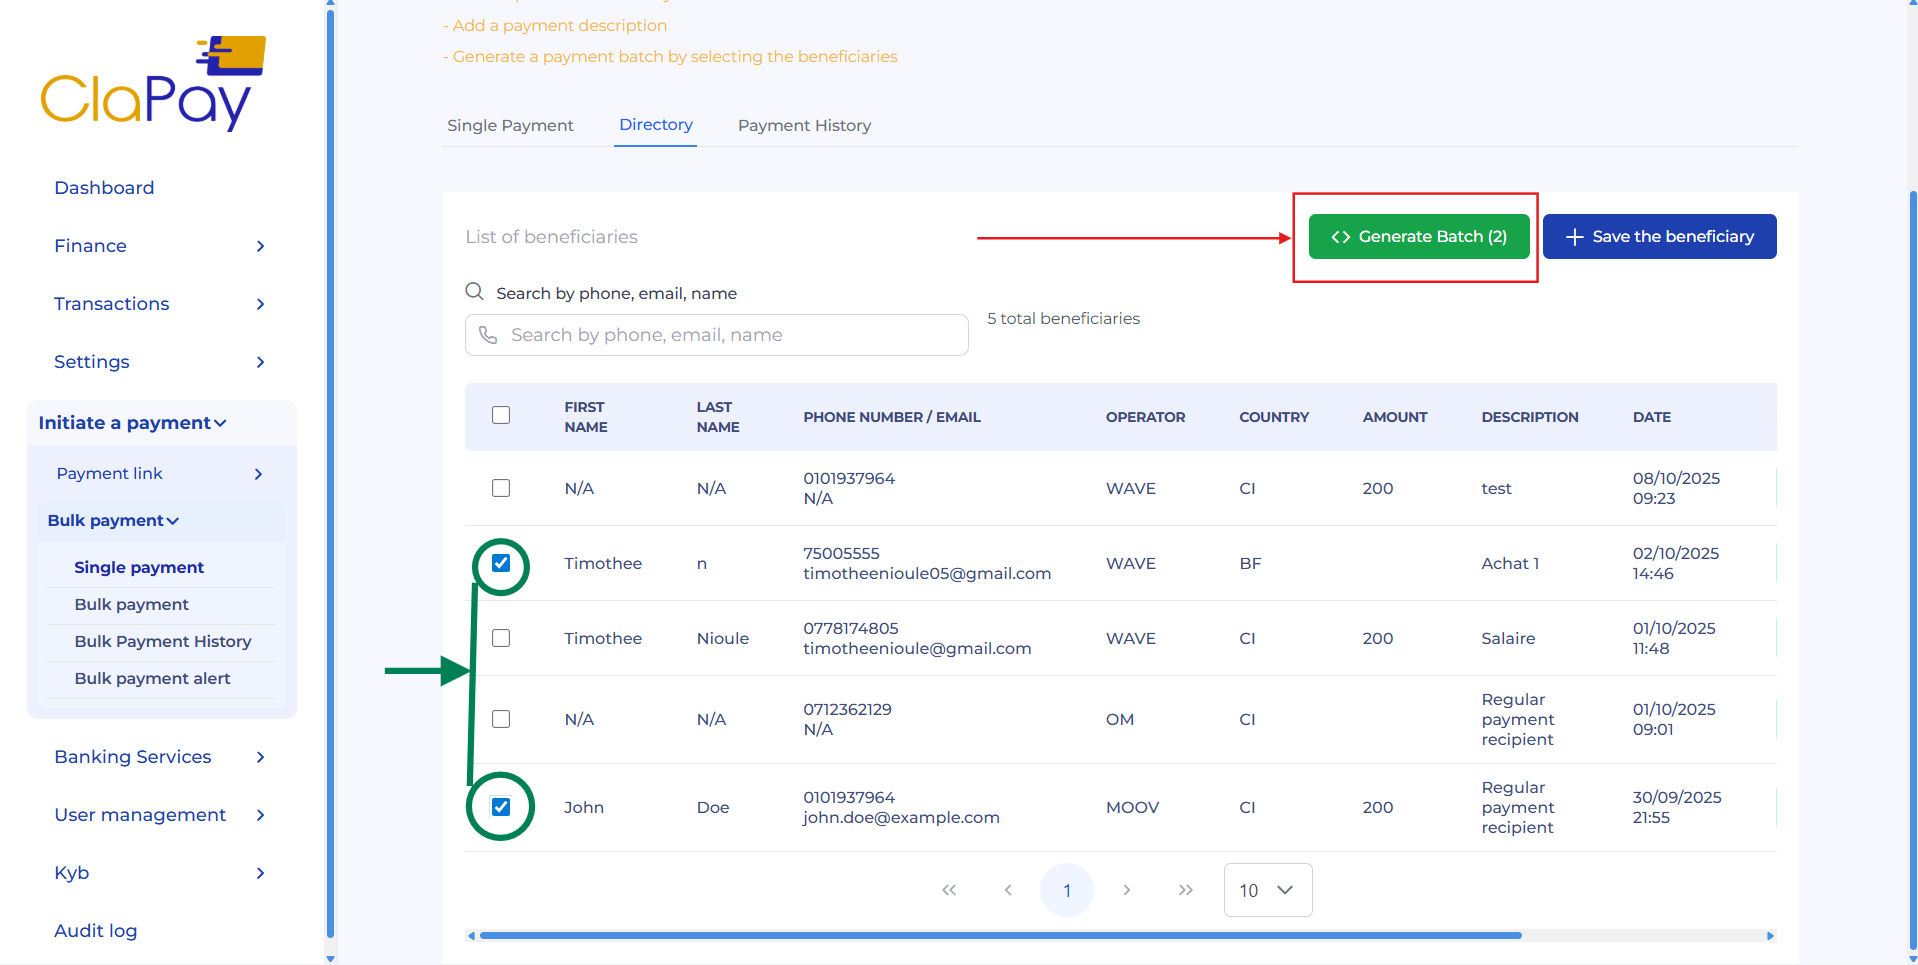Screen dimensions: 1918x965
Task: Click the ClaPay logo
Action: 153,86
